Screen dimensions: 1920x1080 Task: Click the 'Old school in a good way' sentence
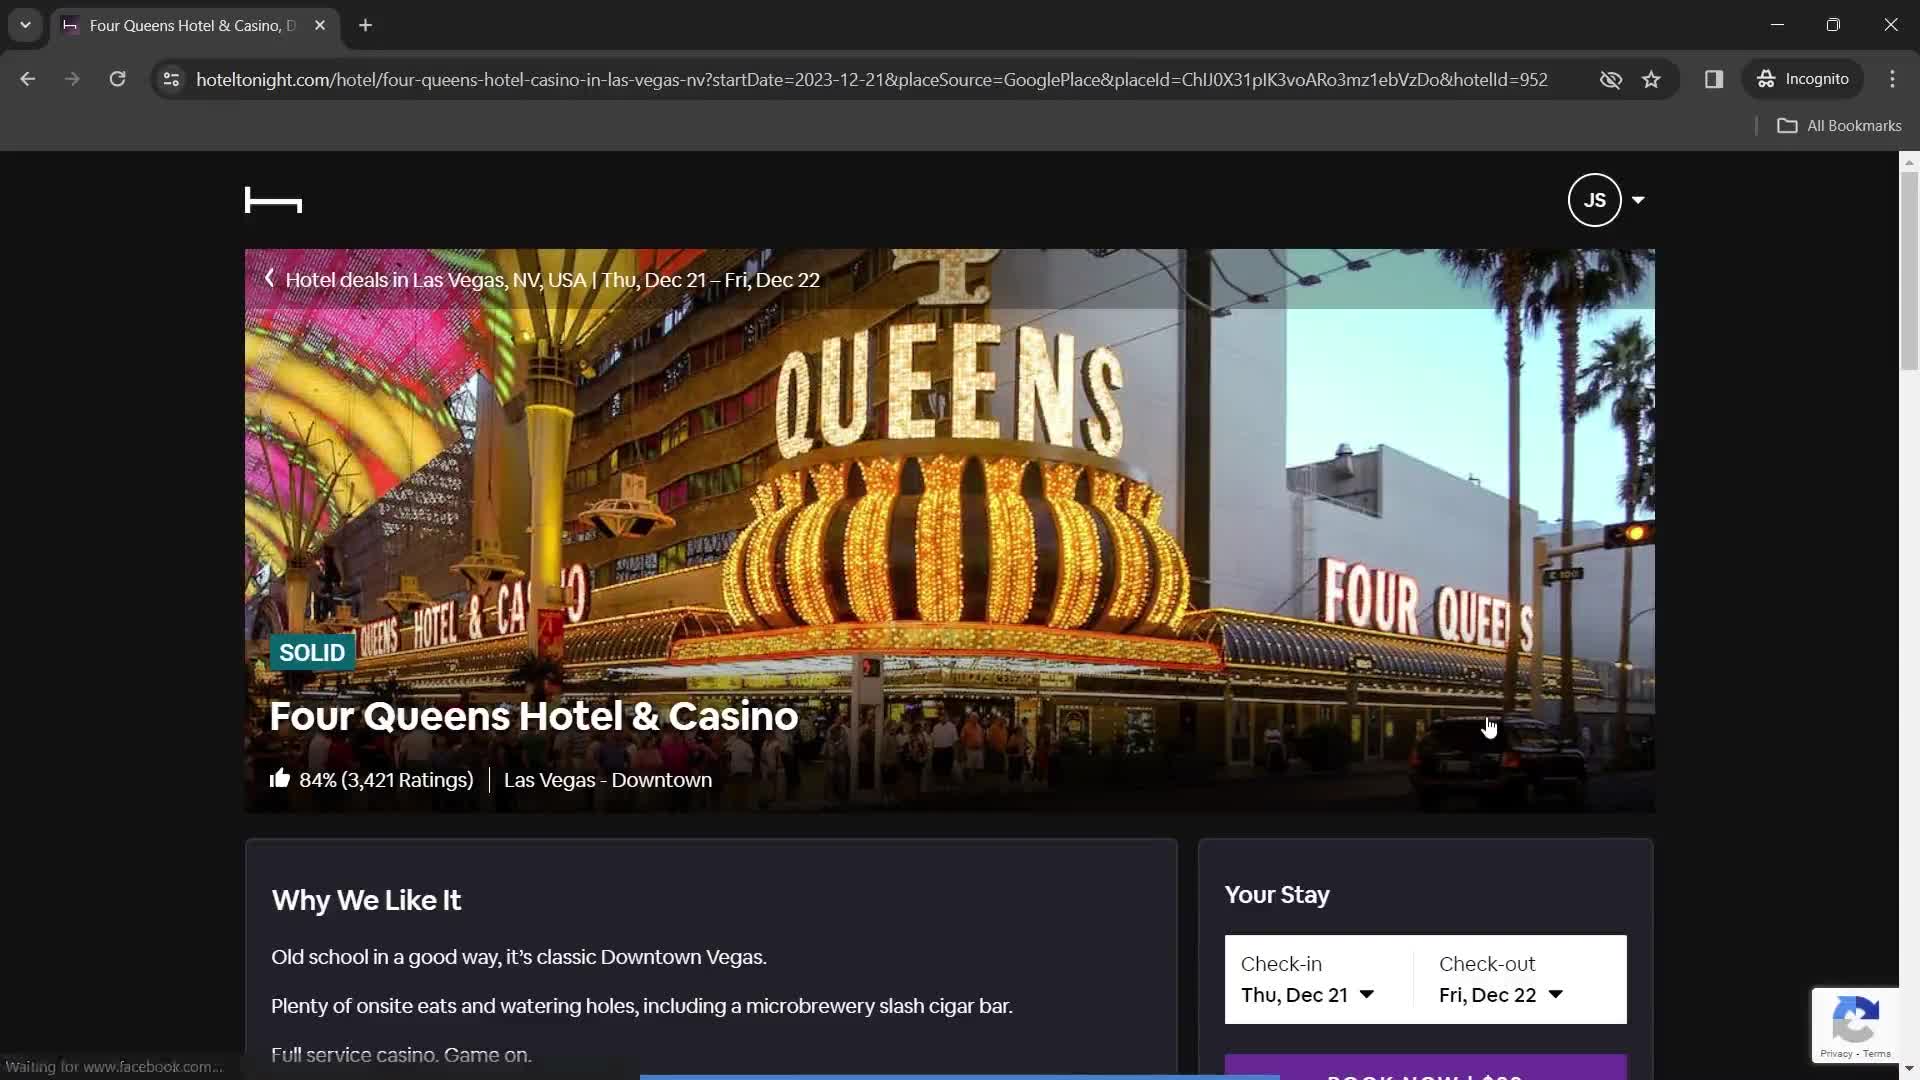519,957
